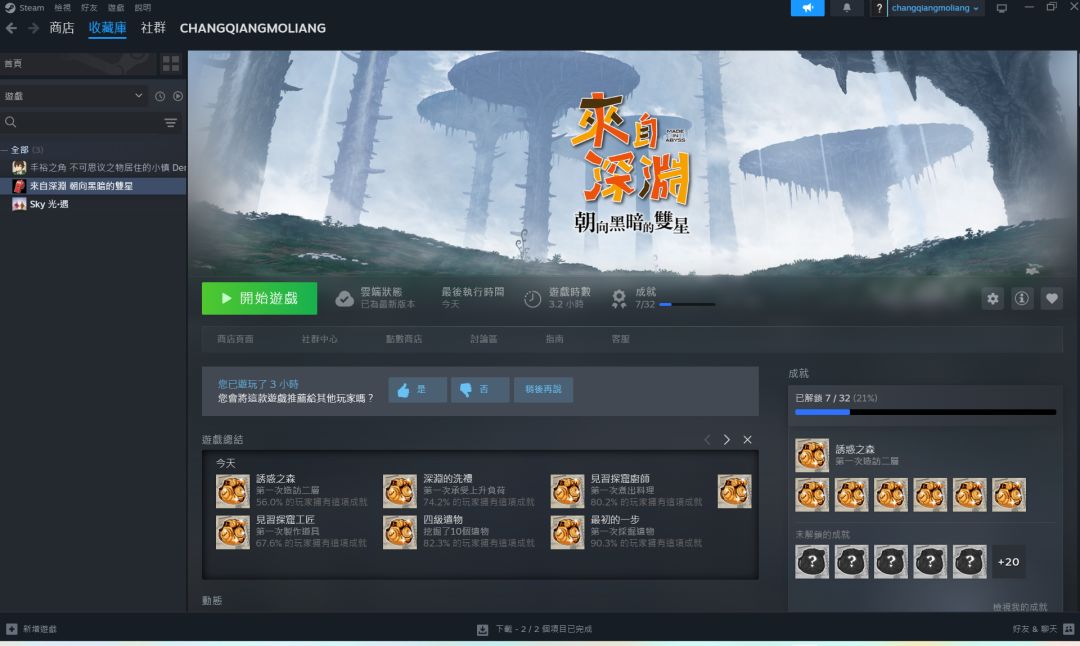1080x646 pixels.
Task: Open advanced filter options beside search
Action: [171, 123]
